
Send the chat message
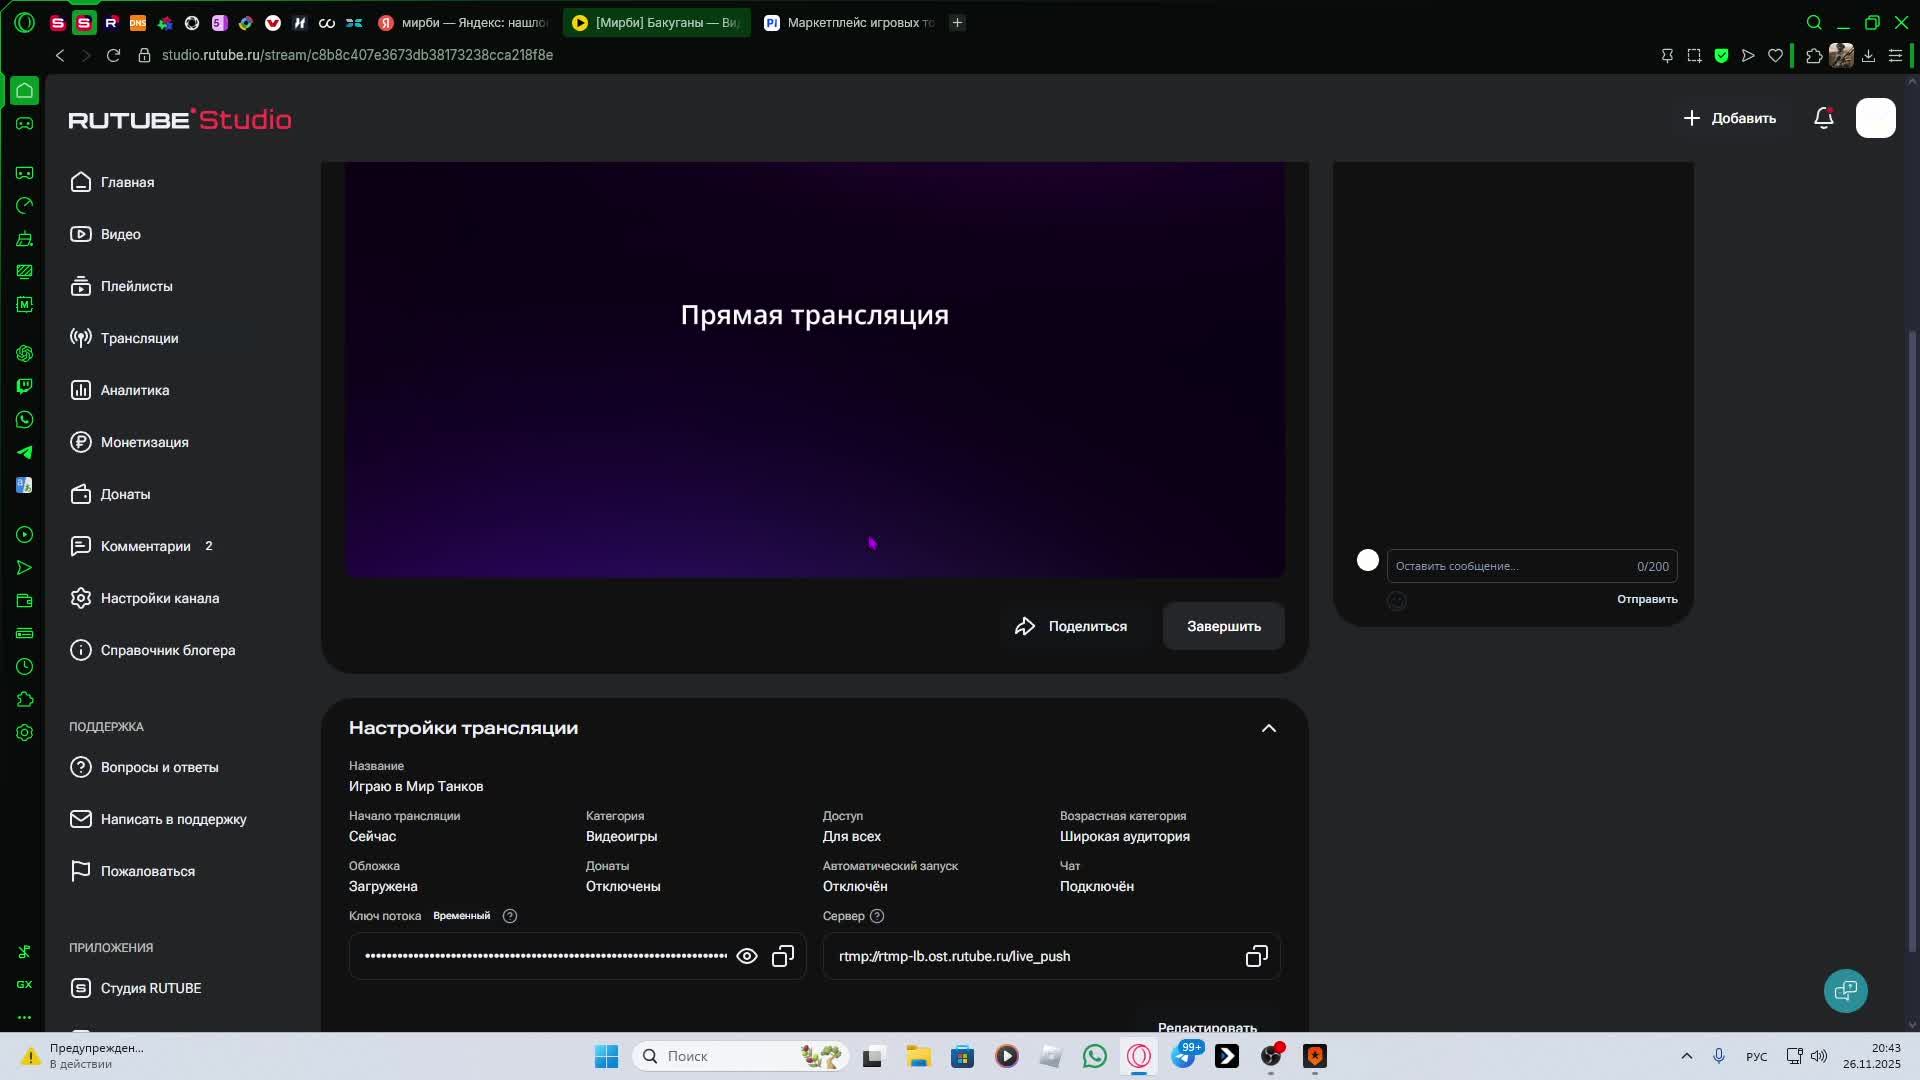1646,600
